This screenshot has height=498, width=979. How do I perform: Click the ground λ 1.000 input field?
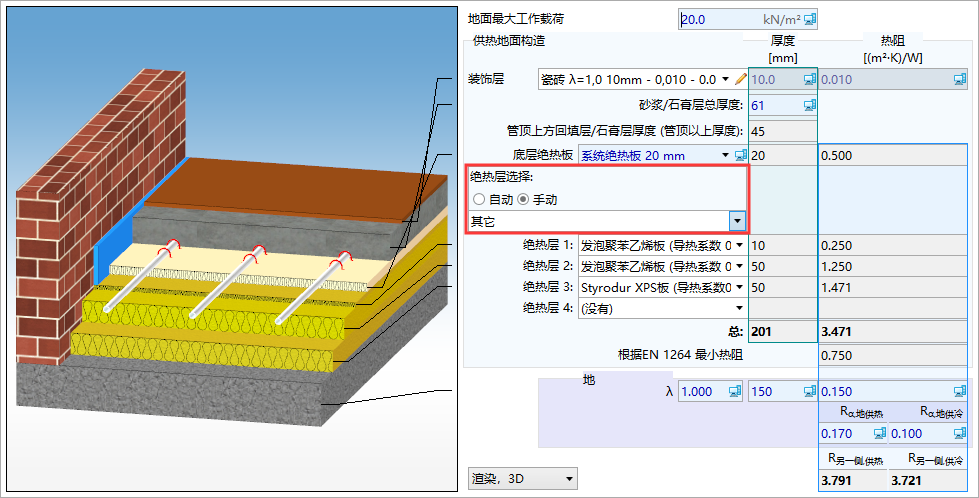point(700,392)
